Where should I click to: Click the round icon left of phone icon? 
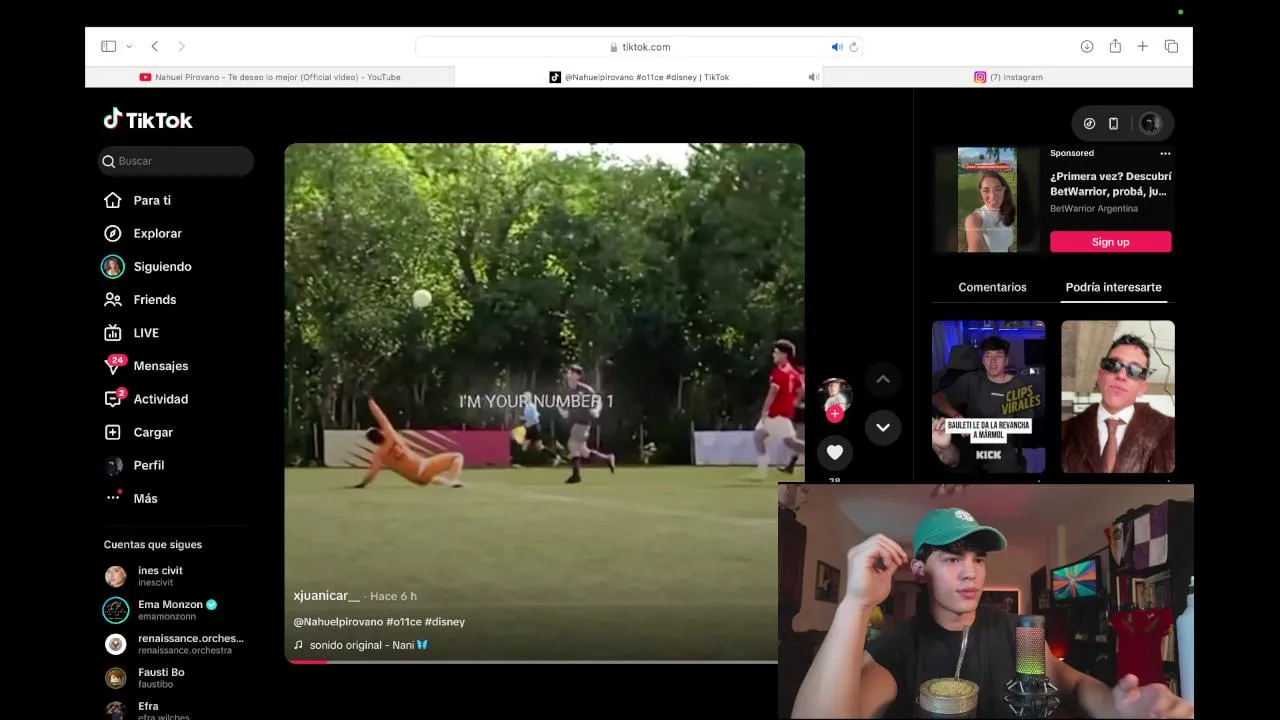[x=1089, y=123]
